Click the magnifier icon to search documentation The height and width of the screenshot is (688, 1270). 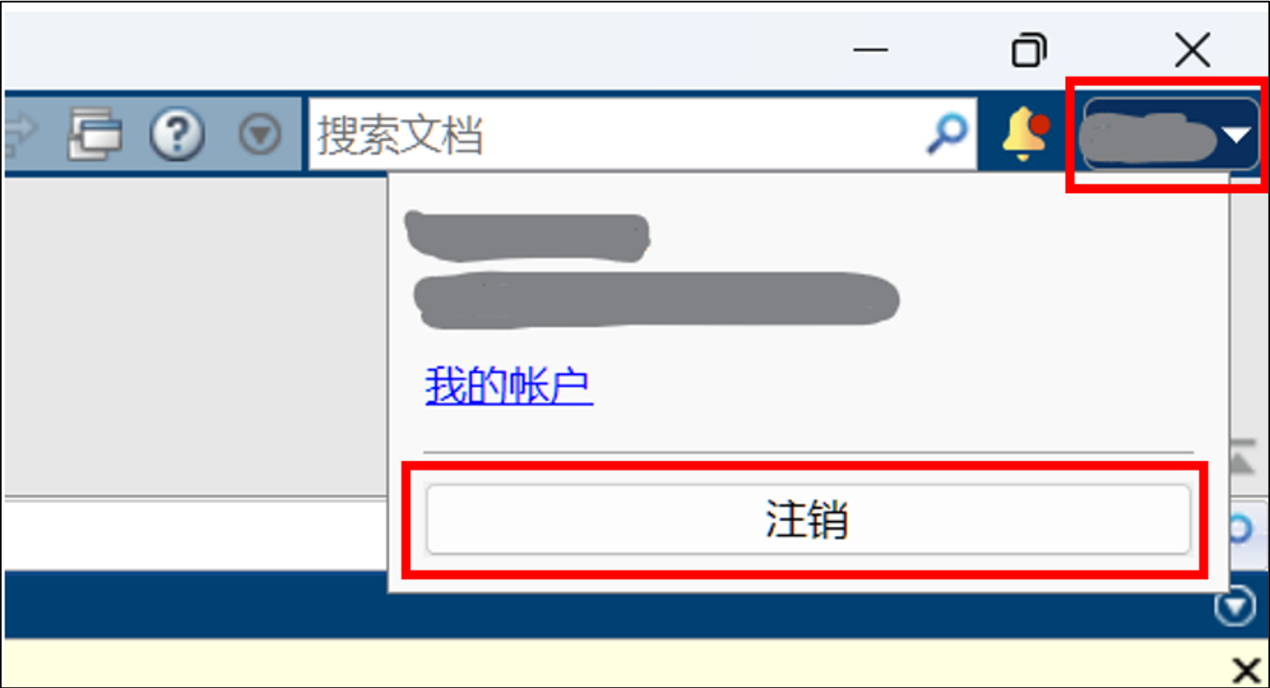click(947, 134)
